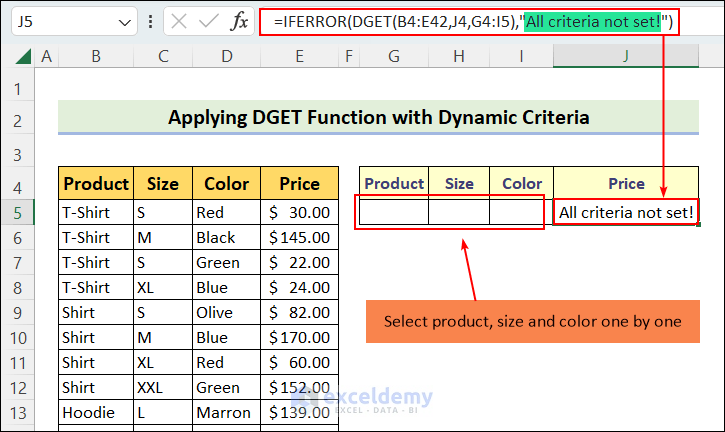725x432 pixels.
Task: Click Size header in data table
Action: tap(163, 184)
